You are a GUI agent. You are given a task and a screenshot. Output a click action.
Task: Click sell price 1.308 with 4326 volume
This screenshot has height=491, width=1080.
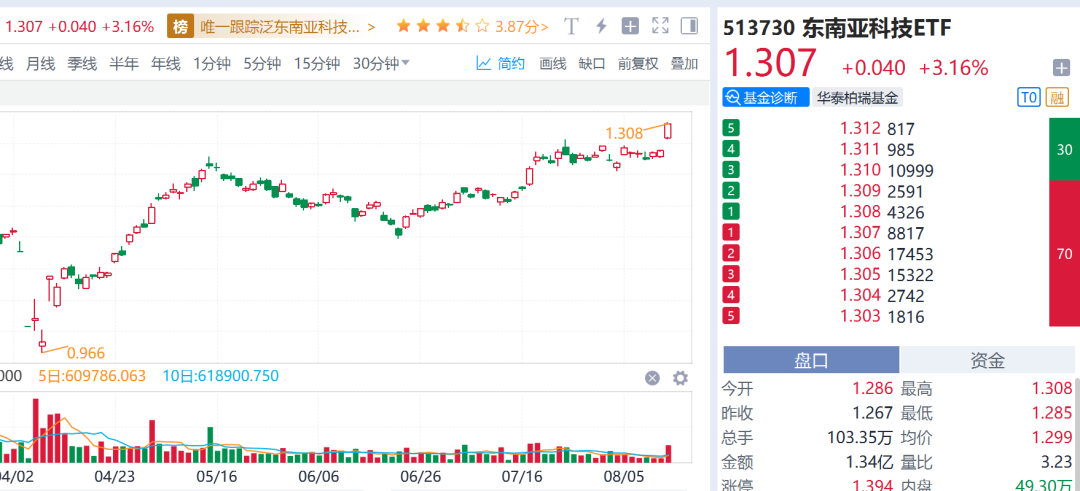(x=860, y=212)
